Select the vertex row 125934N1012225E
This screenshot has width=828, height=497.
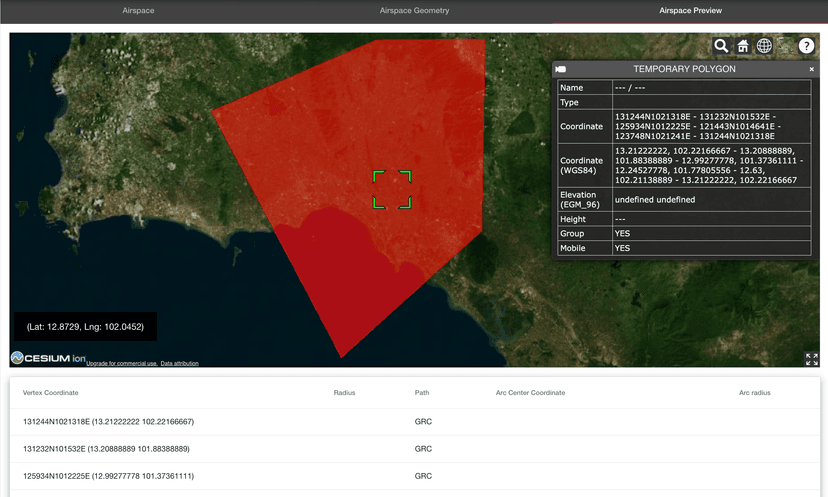click(x=108, y=476)
